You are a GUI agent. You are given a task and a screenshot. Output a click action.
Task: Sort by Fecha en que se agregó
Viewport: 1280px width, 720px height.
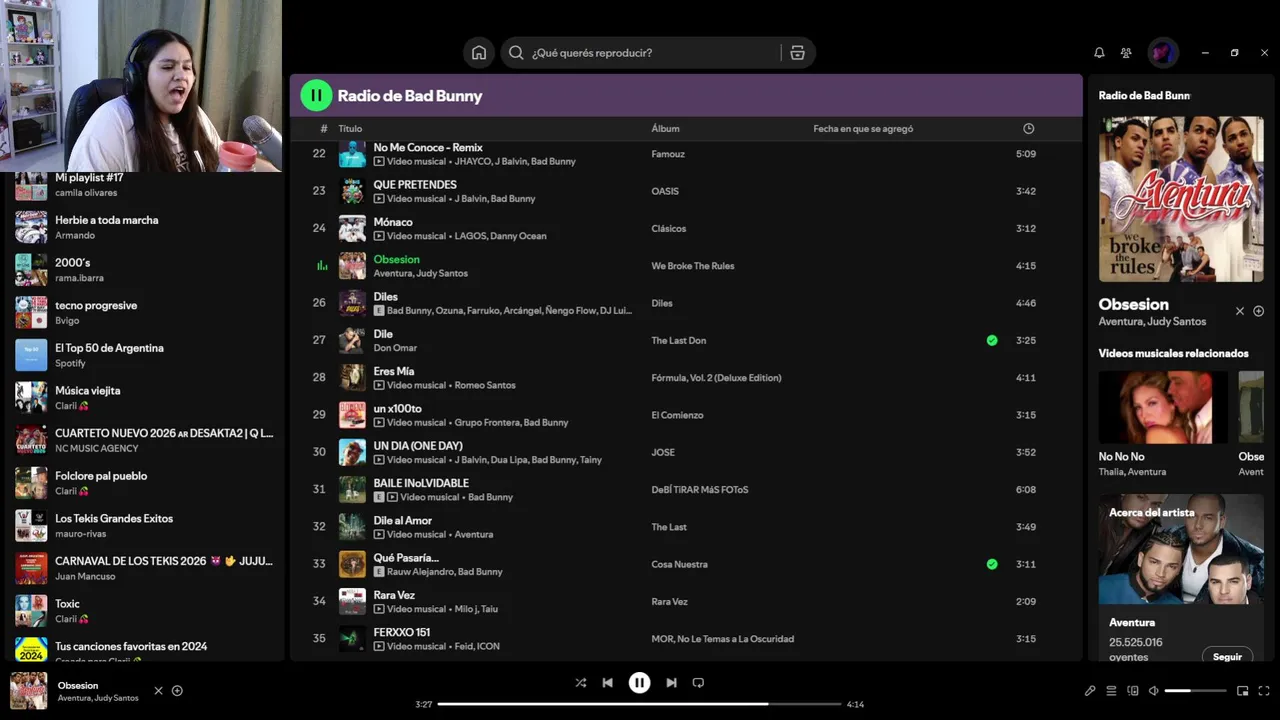pos(863,129)
